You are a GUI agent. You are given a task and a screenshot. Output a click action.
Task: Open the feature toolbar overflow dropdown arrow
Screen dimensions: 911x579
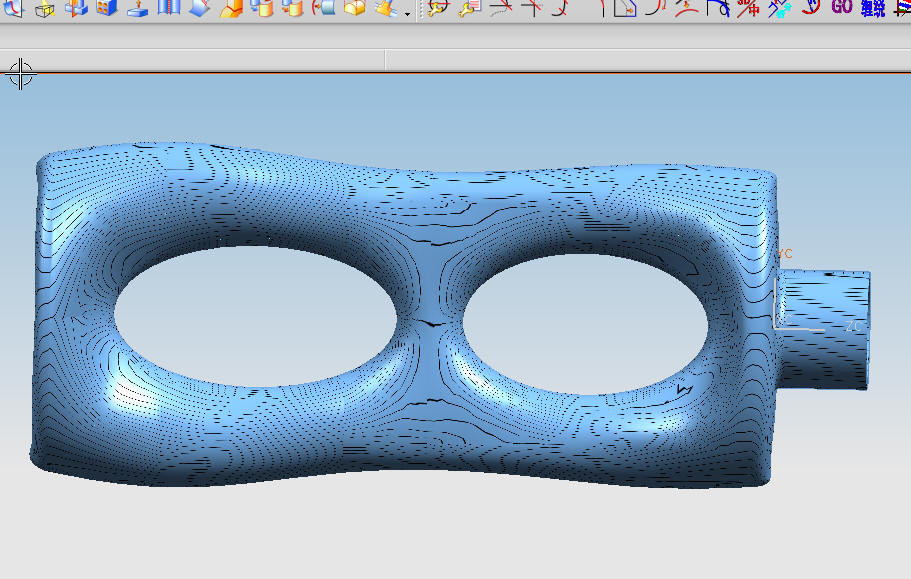tap(407, 14)
